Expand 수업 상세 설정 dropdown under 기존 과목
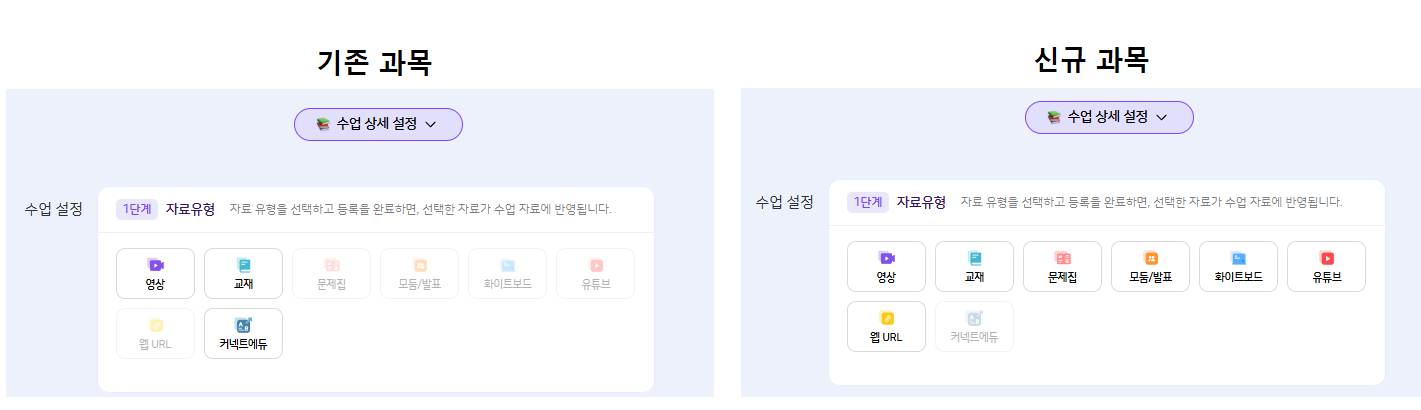This screenshot has height=410, width=1421. (378, 124)
